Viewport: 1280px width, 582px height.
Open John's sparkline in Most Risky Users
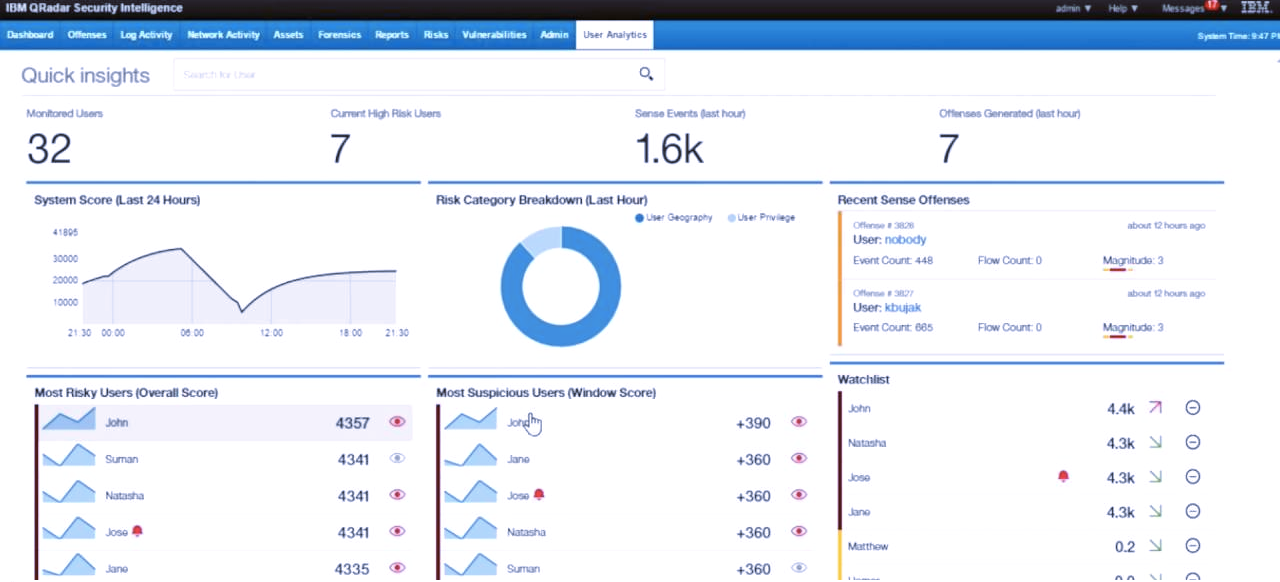click(69, 421)
